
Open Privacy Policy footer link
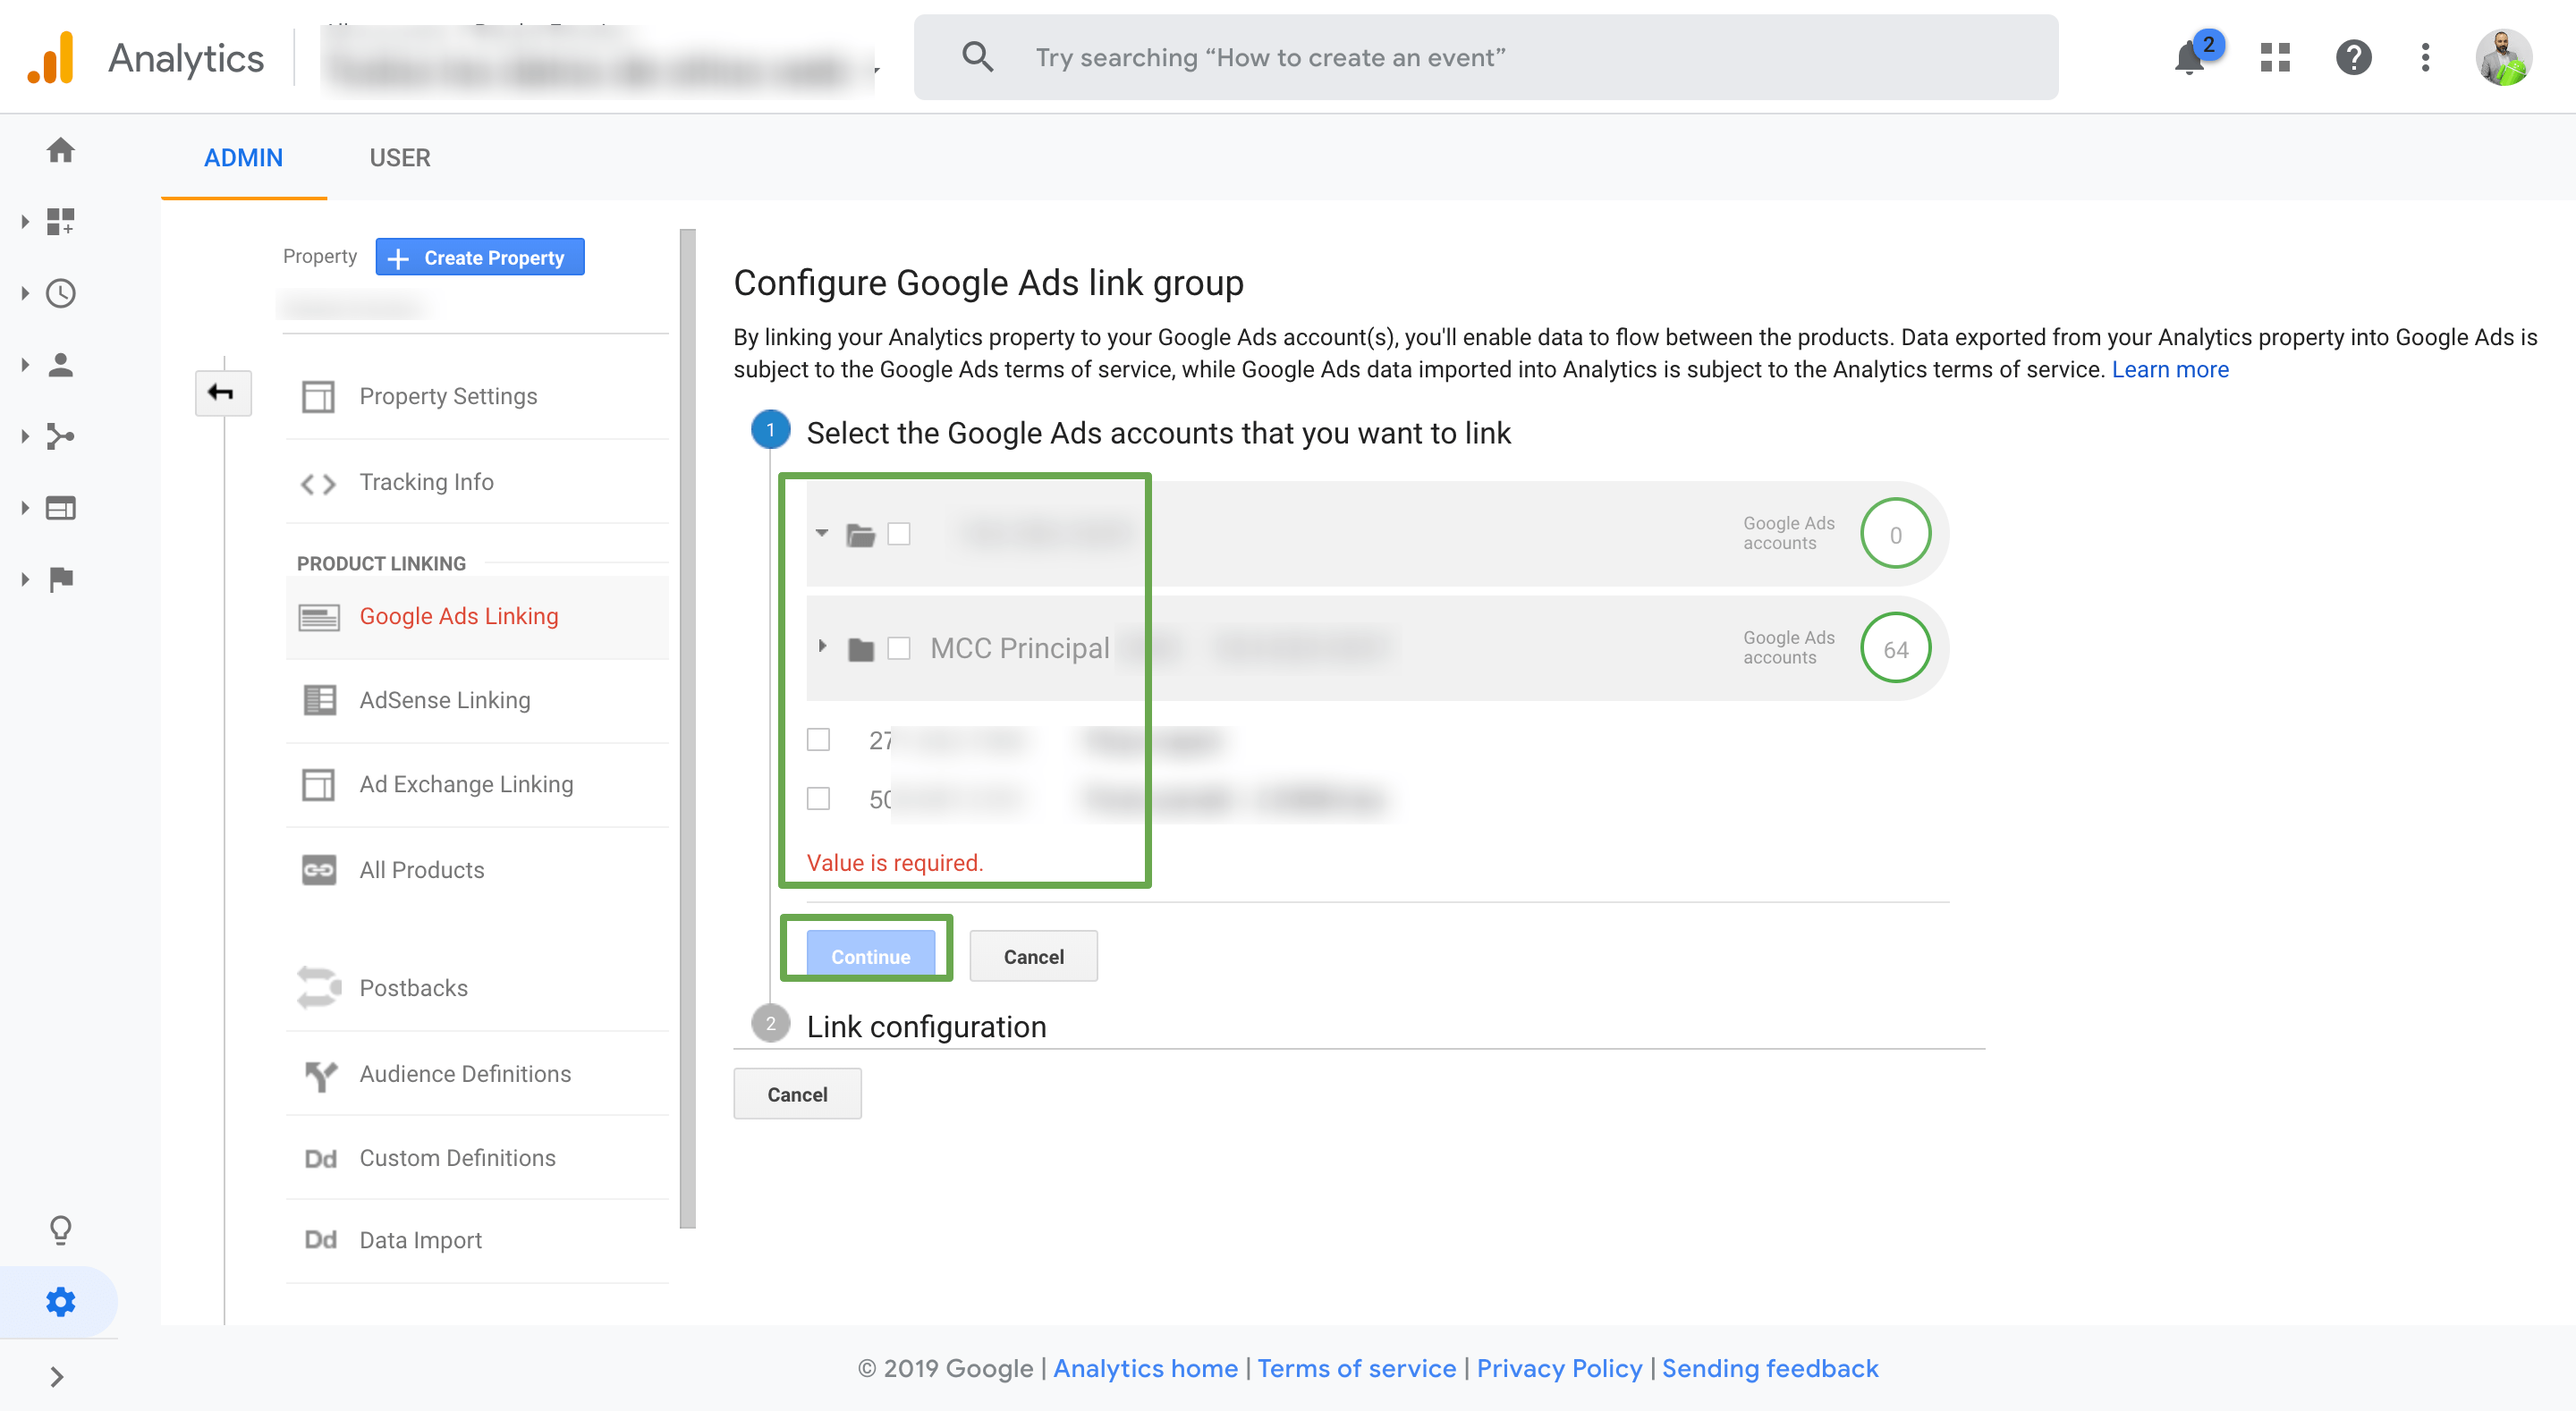tap(1559, 1368)
